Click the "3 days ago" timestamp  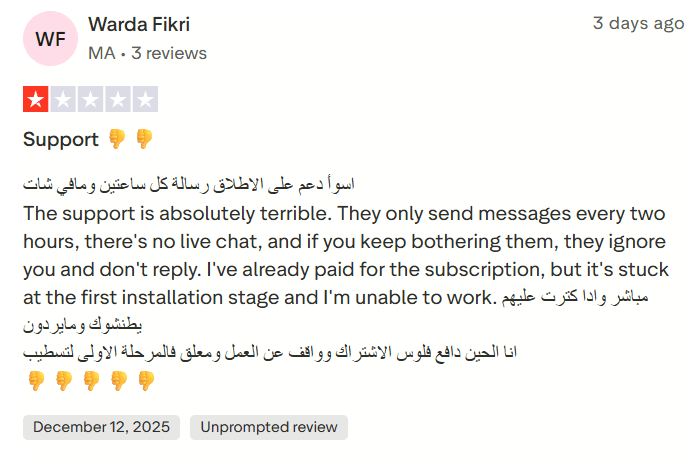coord(638,23)
